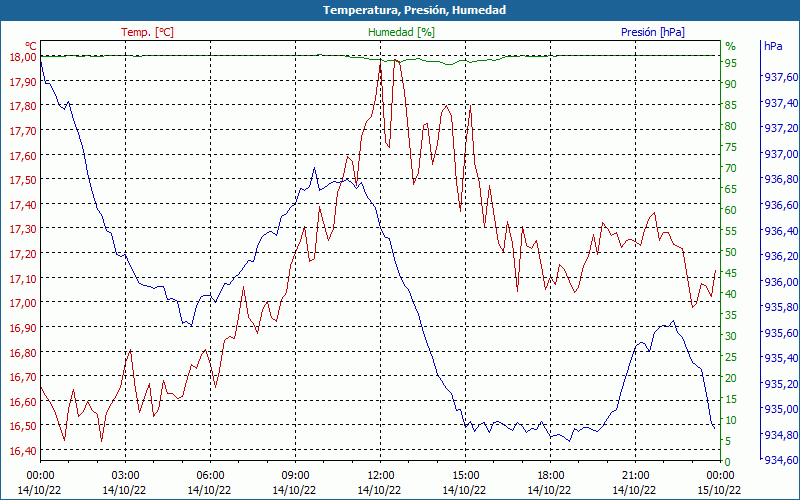The image size is (800, 500).
Task: Click the 09:00 time axis label
Action: [295, 475]
